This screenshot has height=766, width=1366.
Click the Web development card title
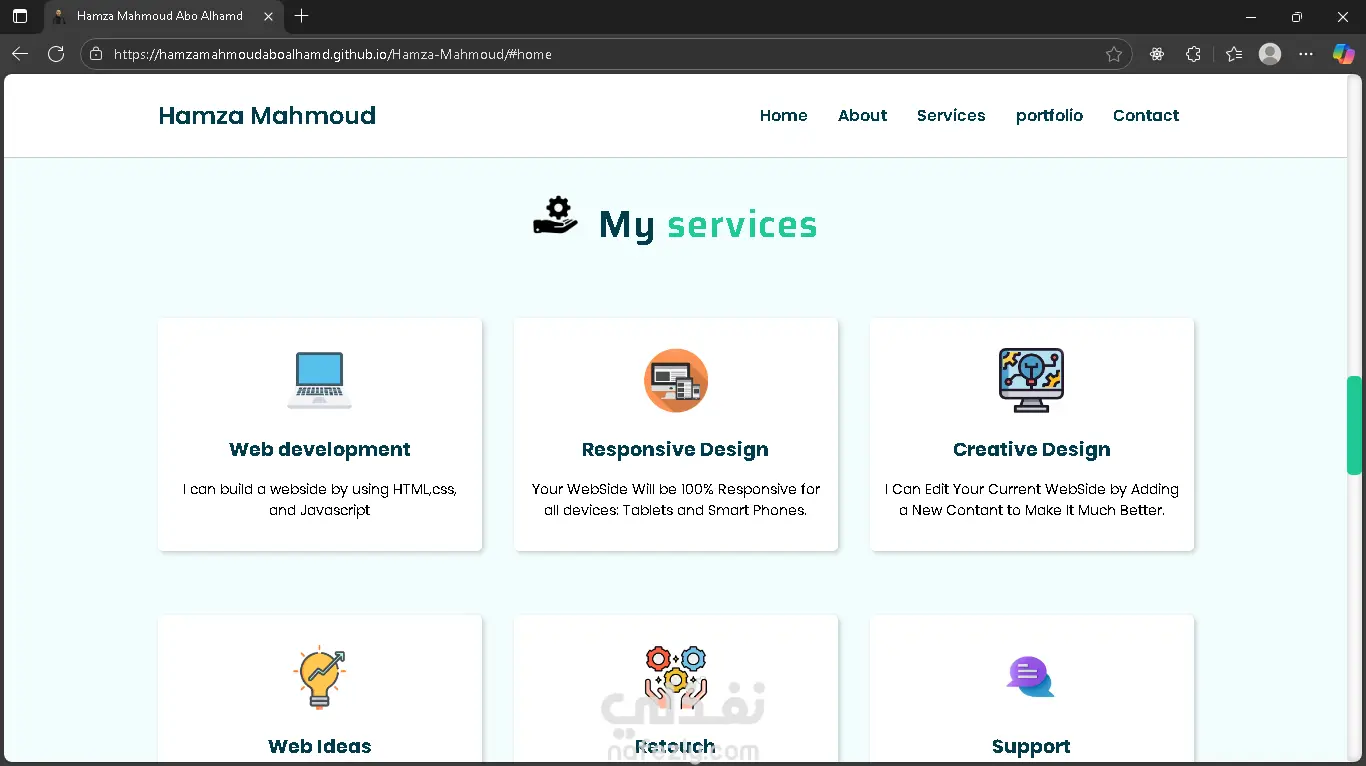[320, 449]
